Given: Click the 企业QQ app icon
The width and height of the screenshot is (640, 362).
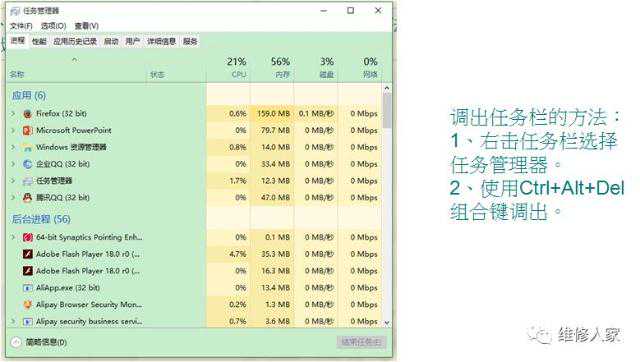Looking at the screenshot, I should pyautogui.click(x=27, y=164).
